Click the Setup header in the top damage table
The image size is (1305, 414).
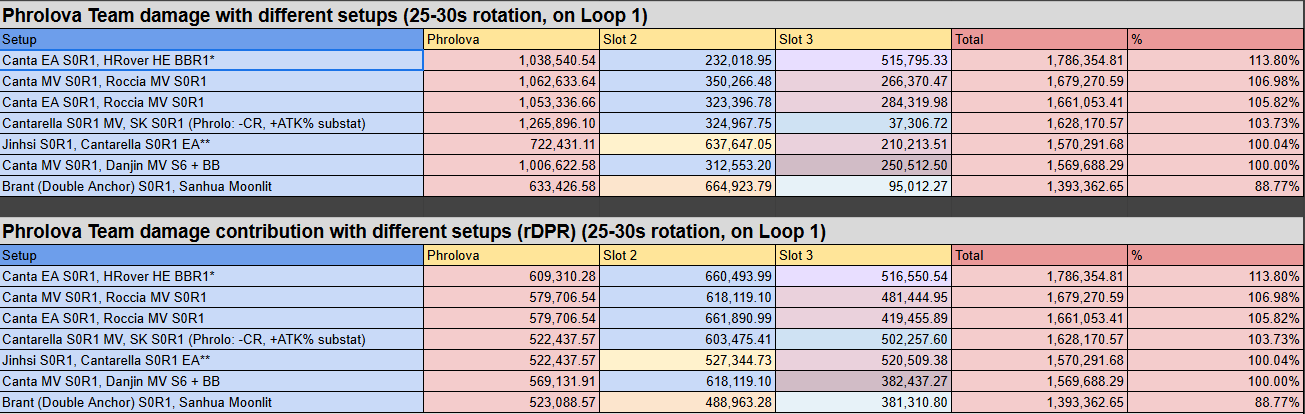(212, 40)
